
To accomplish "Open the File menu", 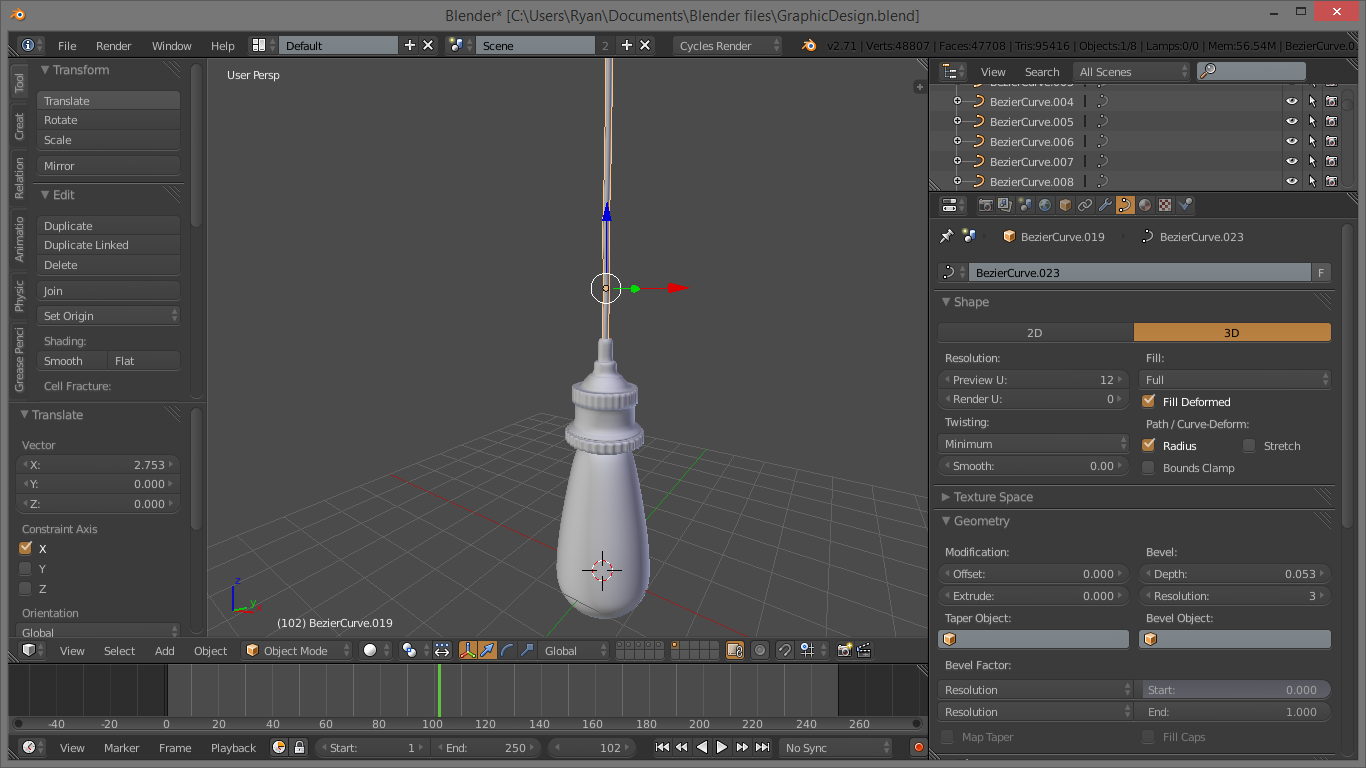I will pyautogui.click(x=67, y=46).
